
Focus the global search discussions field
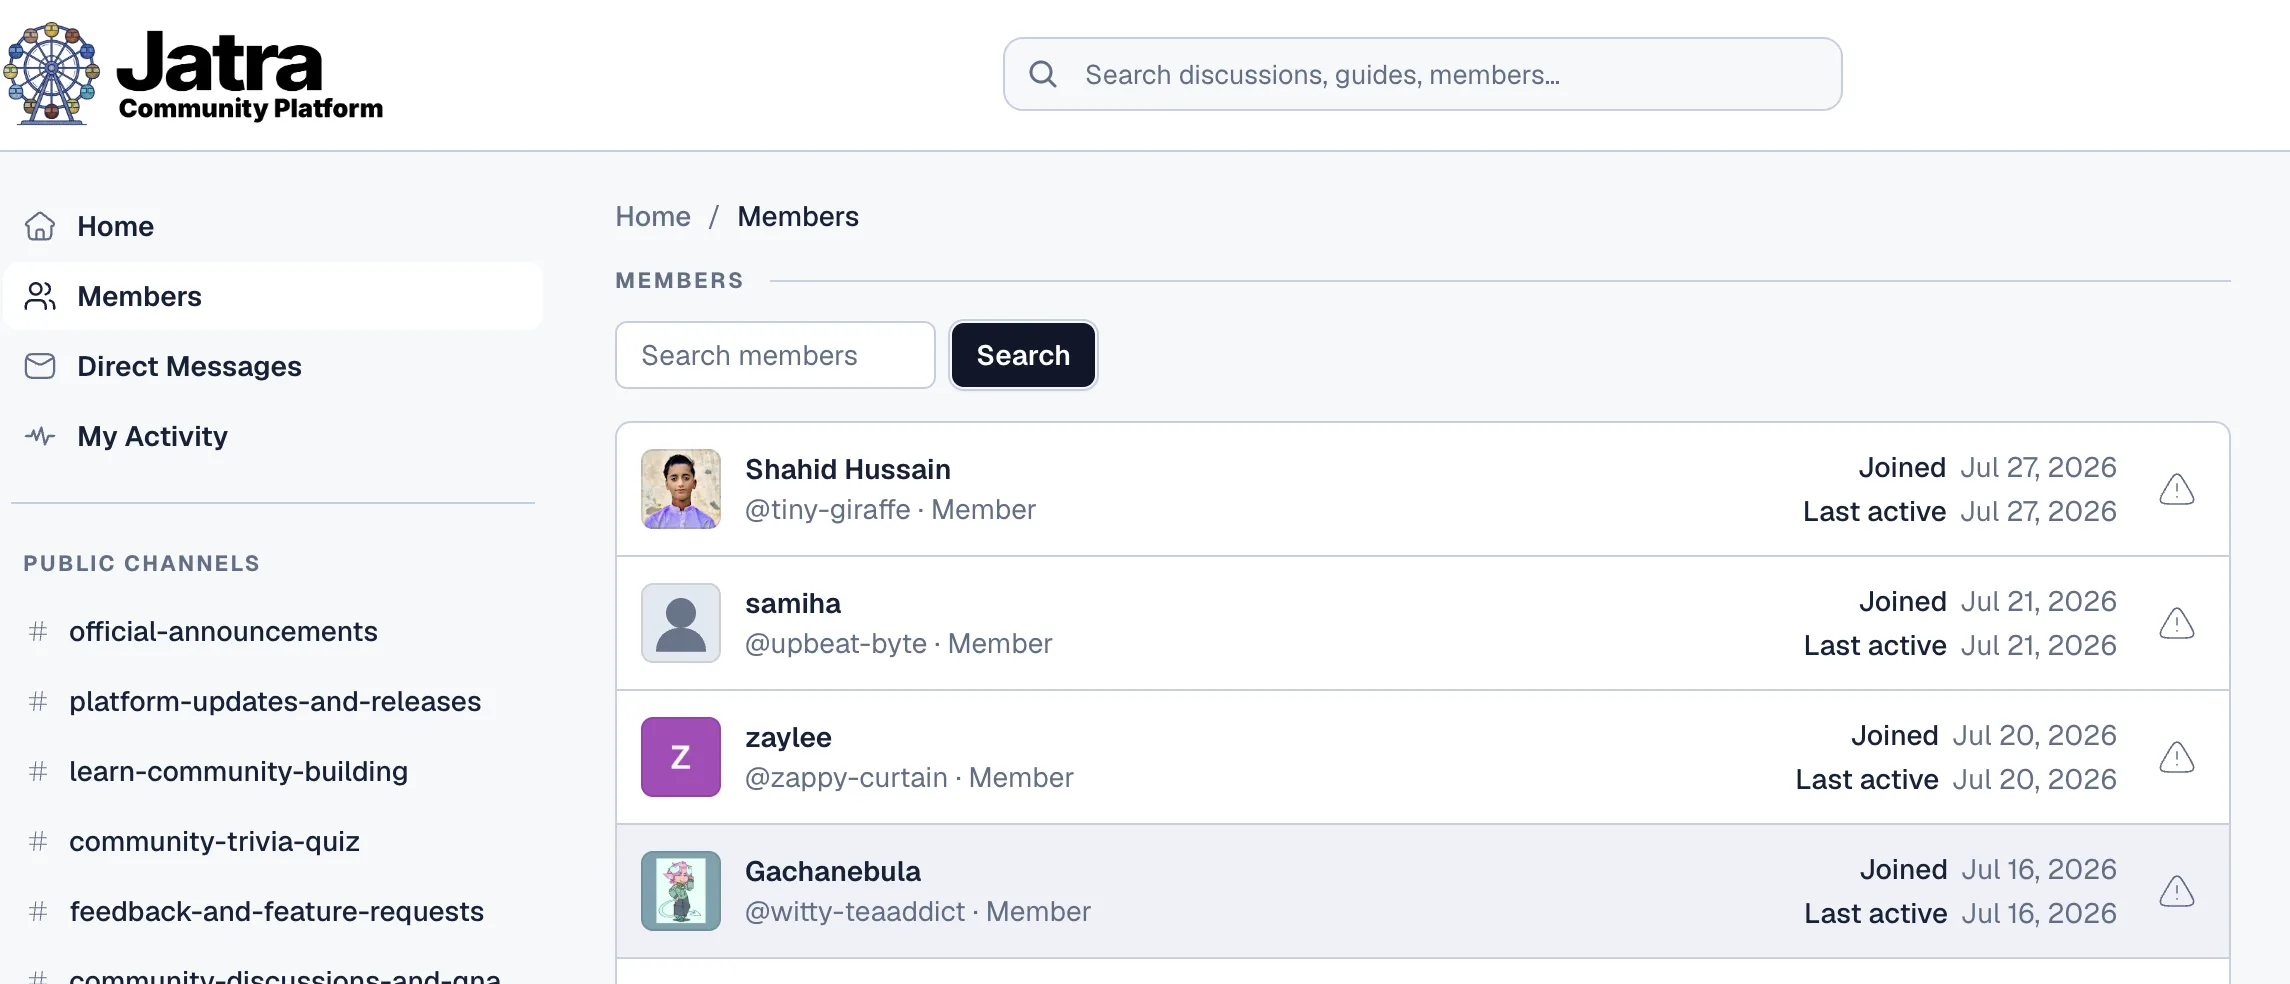[1422, 74]
